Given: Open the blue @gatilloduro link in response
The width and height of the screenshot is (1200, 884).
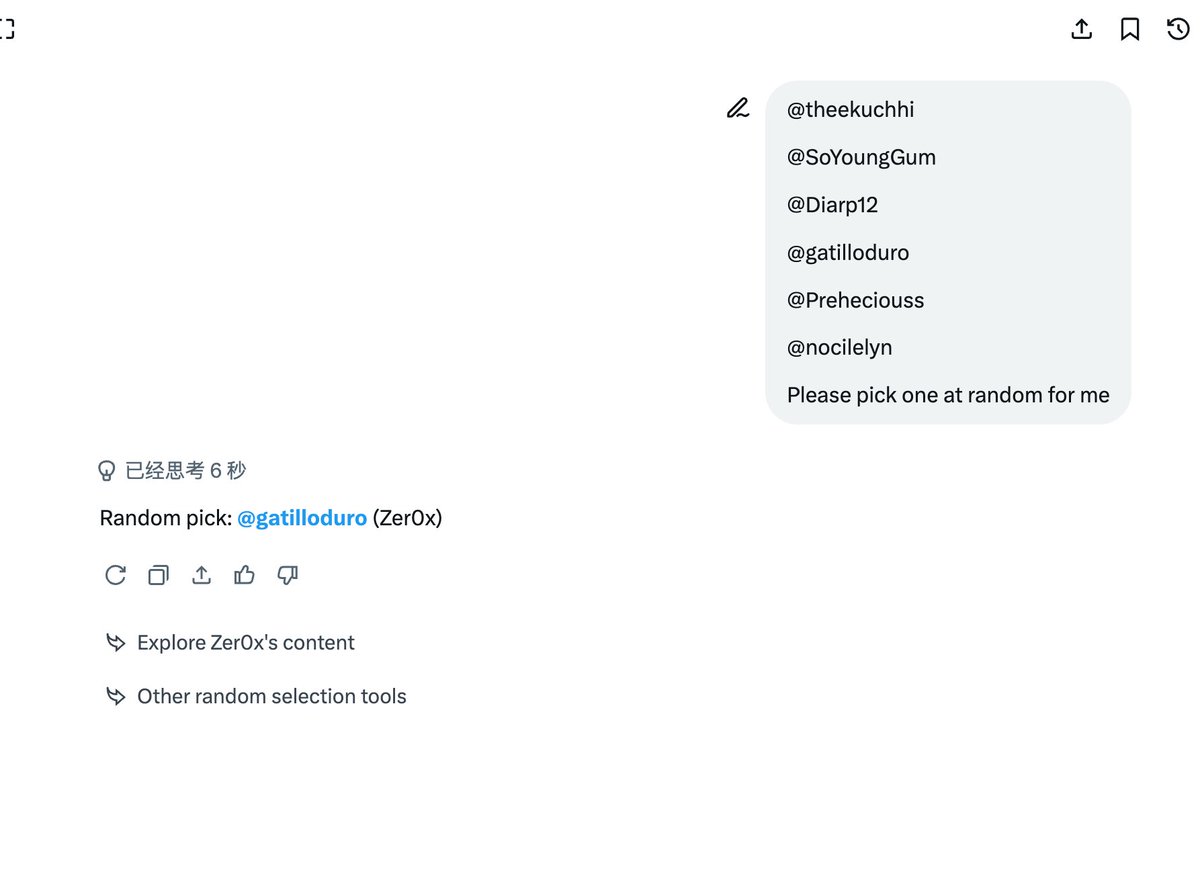Looking at the screenshot, I should 302,518.
